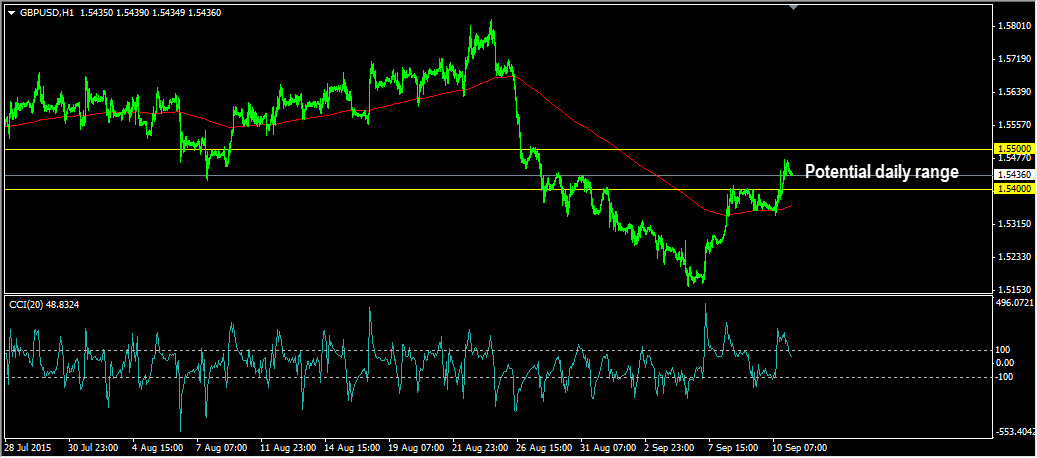This screenshot has height=458, width=1037.
Task: Select the yellow 1.55000 price level label
Action: tap(1013, 149)
